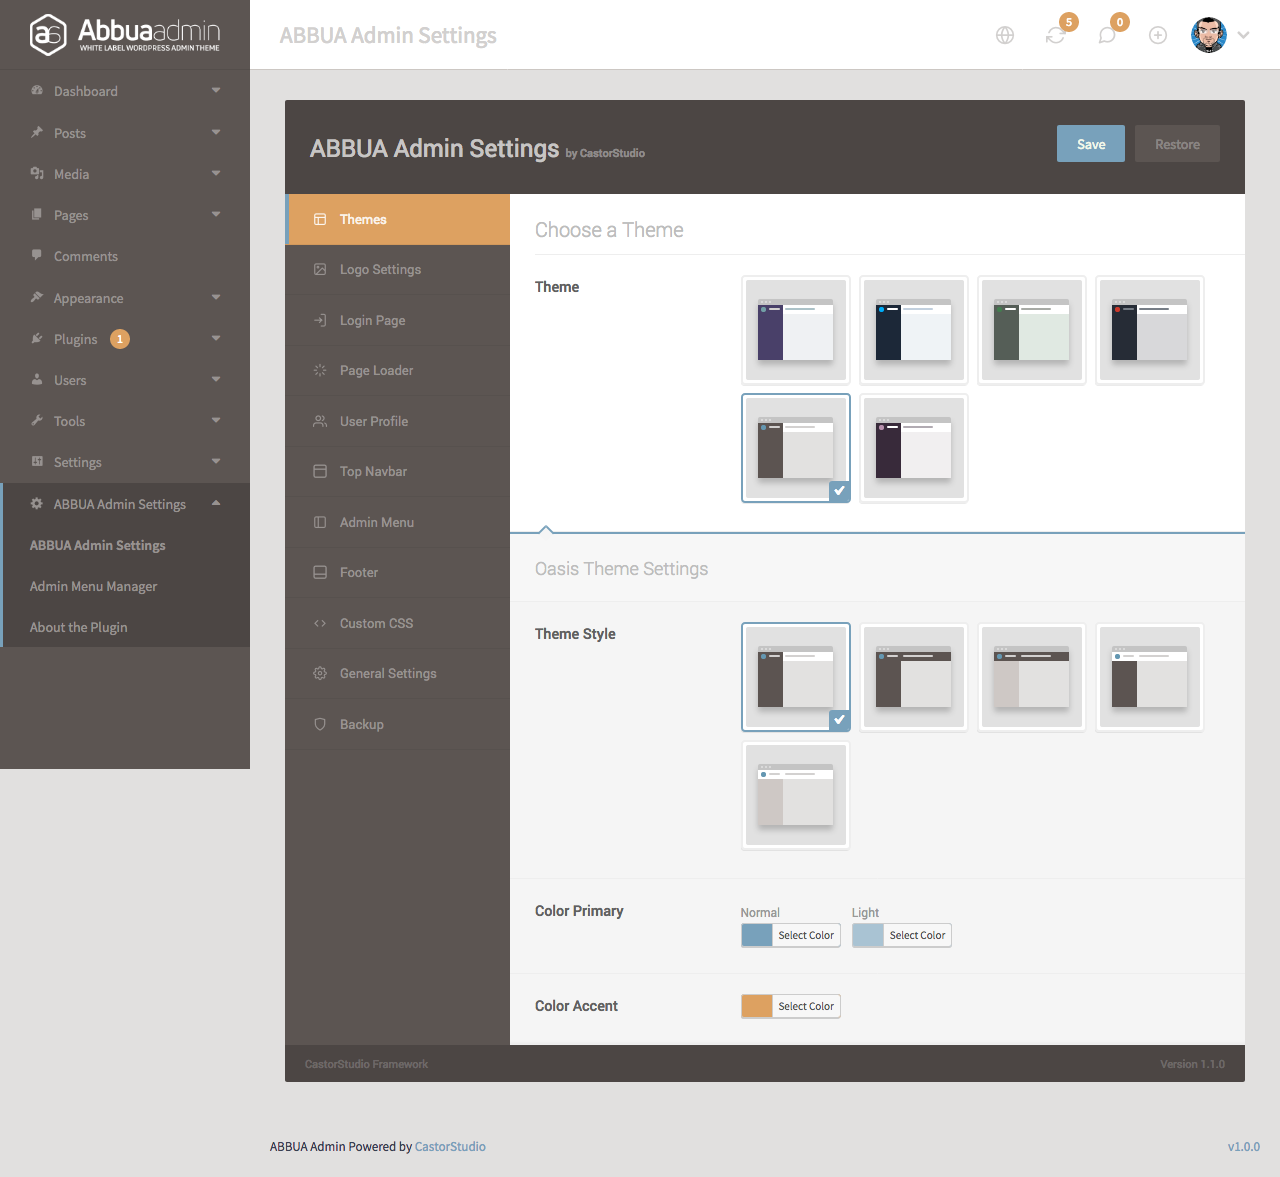Switch to the Admin Menu tab
The image size is (1280, 1177).
tap(398, 522)
